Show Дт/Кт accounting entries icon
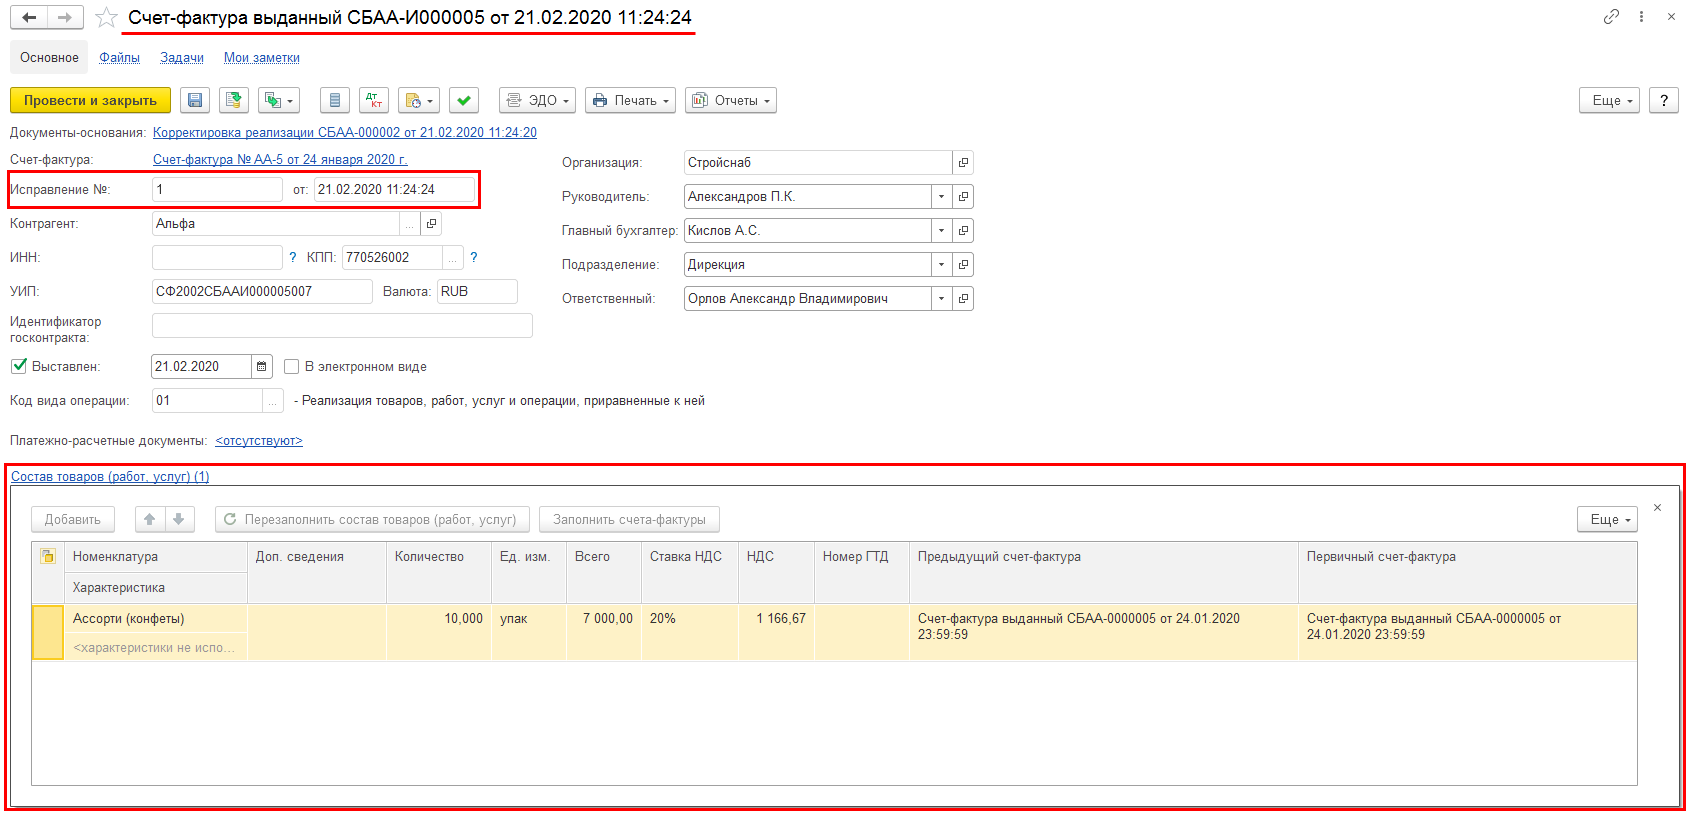Screen dimensions: 1694x815 [x=374, y=100]
